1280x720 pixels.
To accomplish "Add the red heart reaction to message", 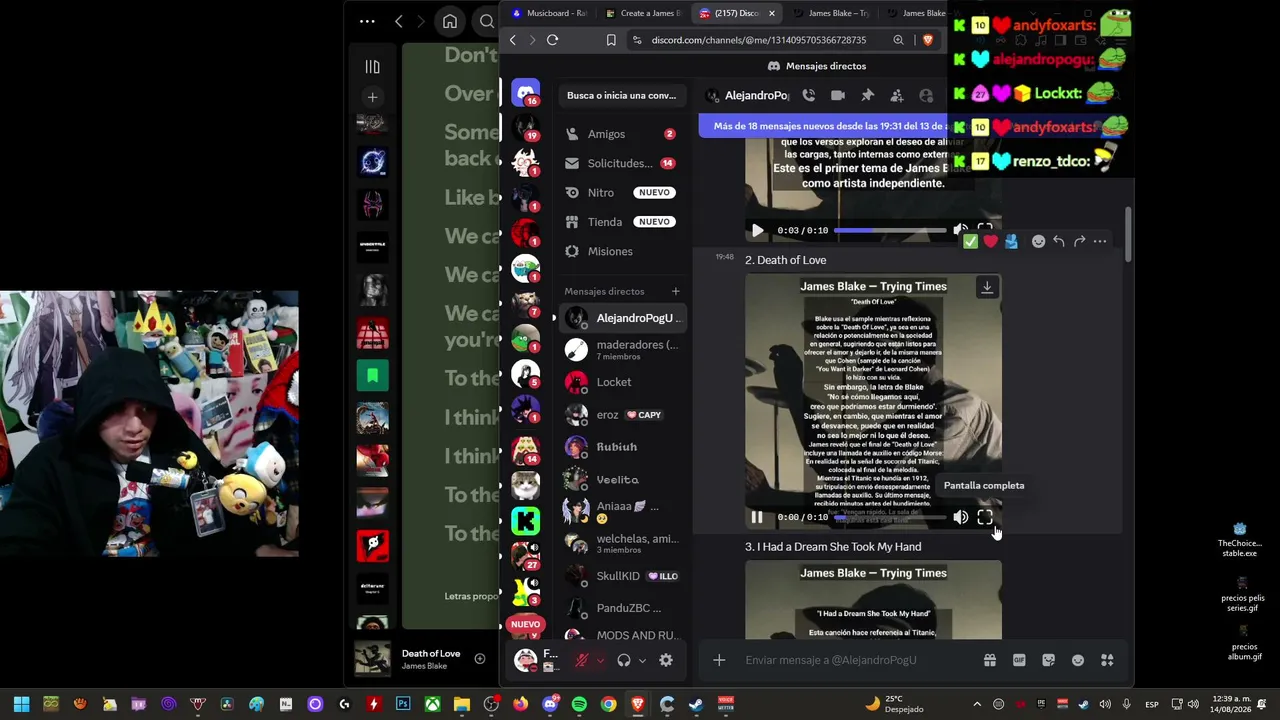I will click(991, 241).
